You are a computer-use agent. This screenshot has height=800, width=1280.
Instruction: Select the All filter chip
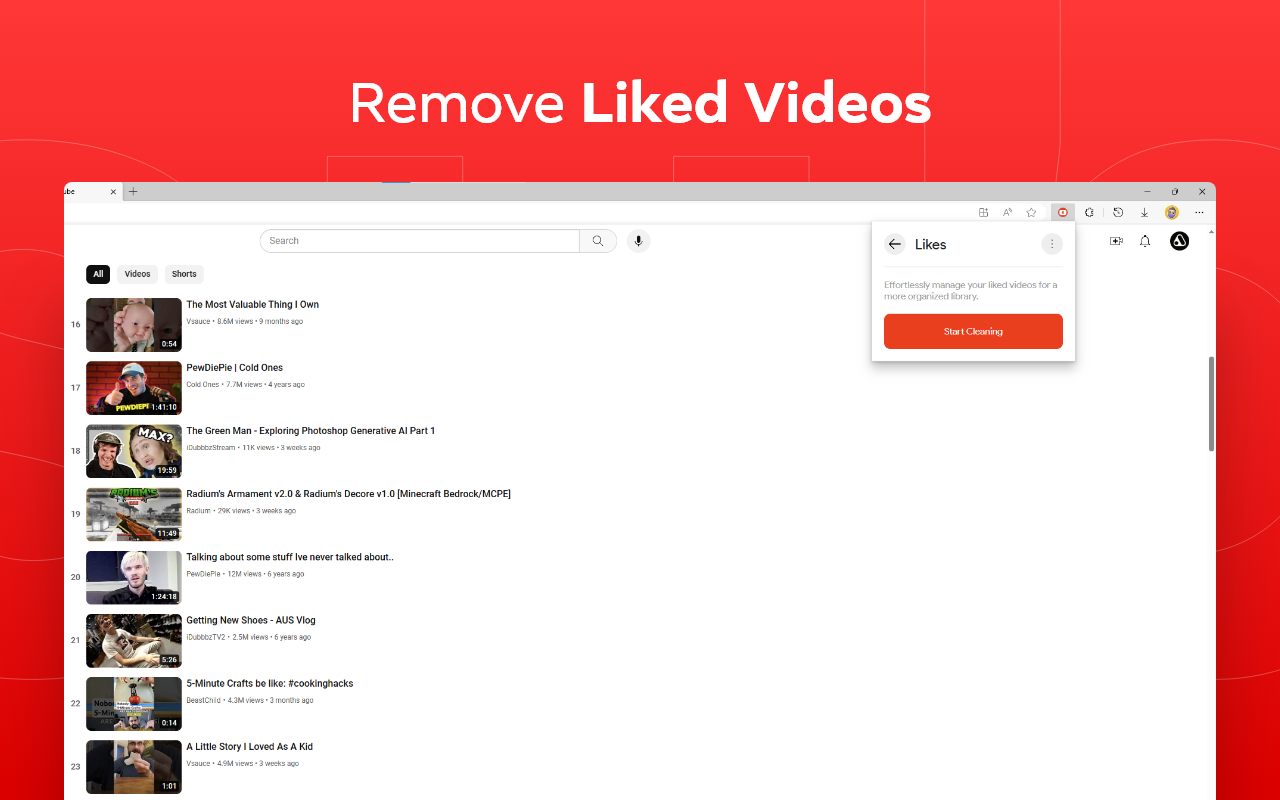point(98,274)
